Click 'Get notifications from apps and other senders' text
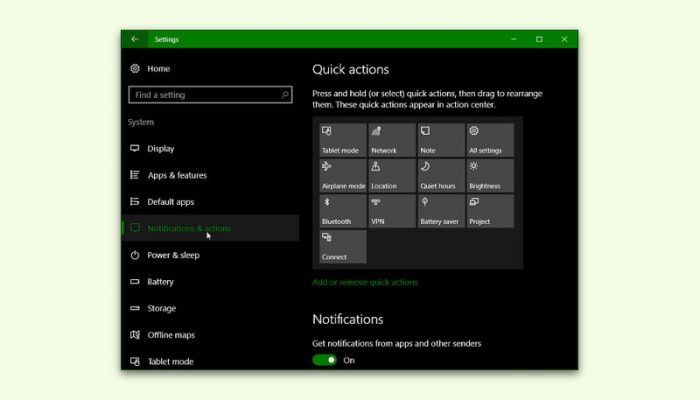 pos(396,343)
